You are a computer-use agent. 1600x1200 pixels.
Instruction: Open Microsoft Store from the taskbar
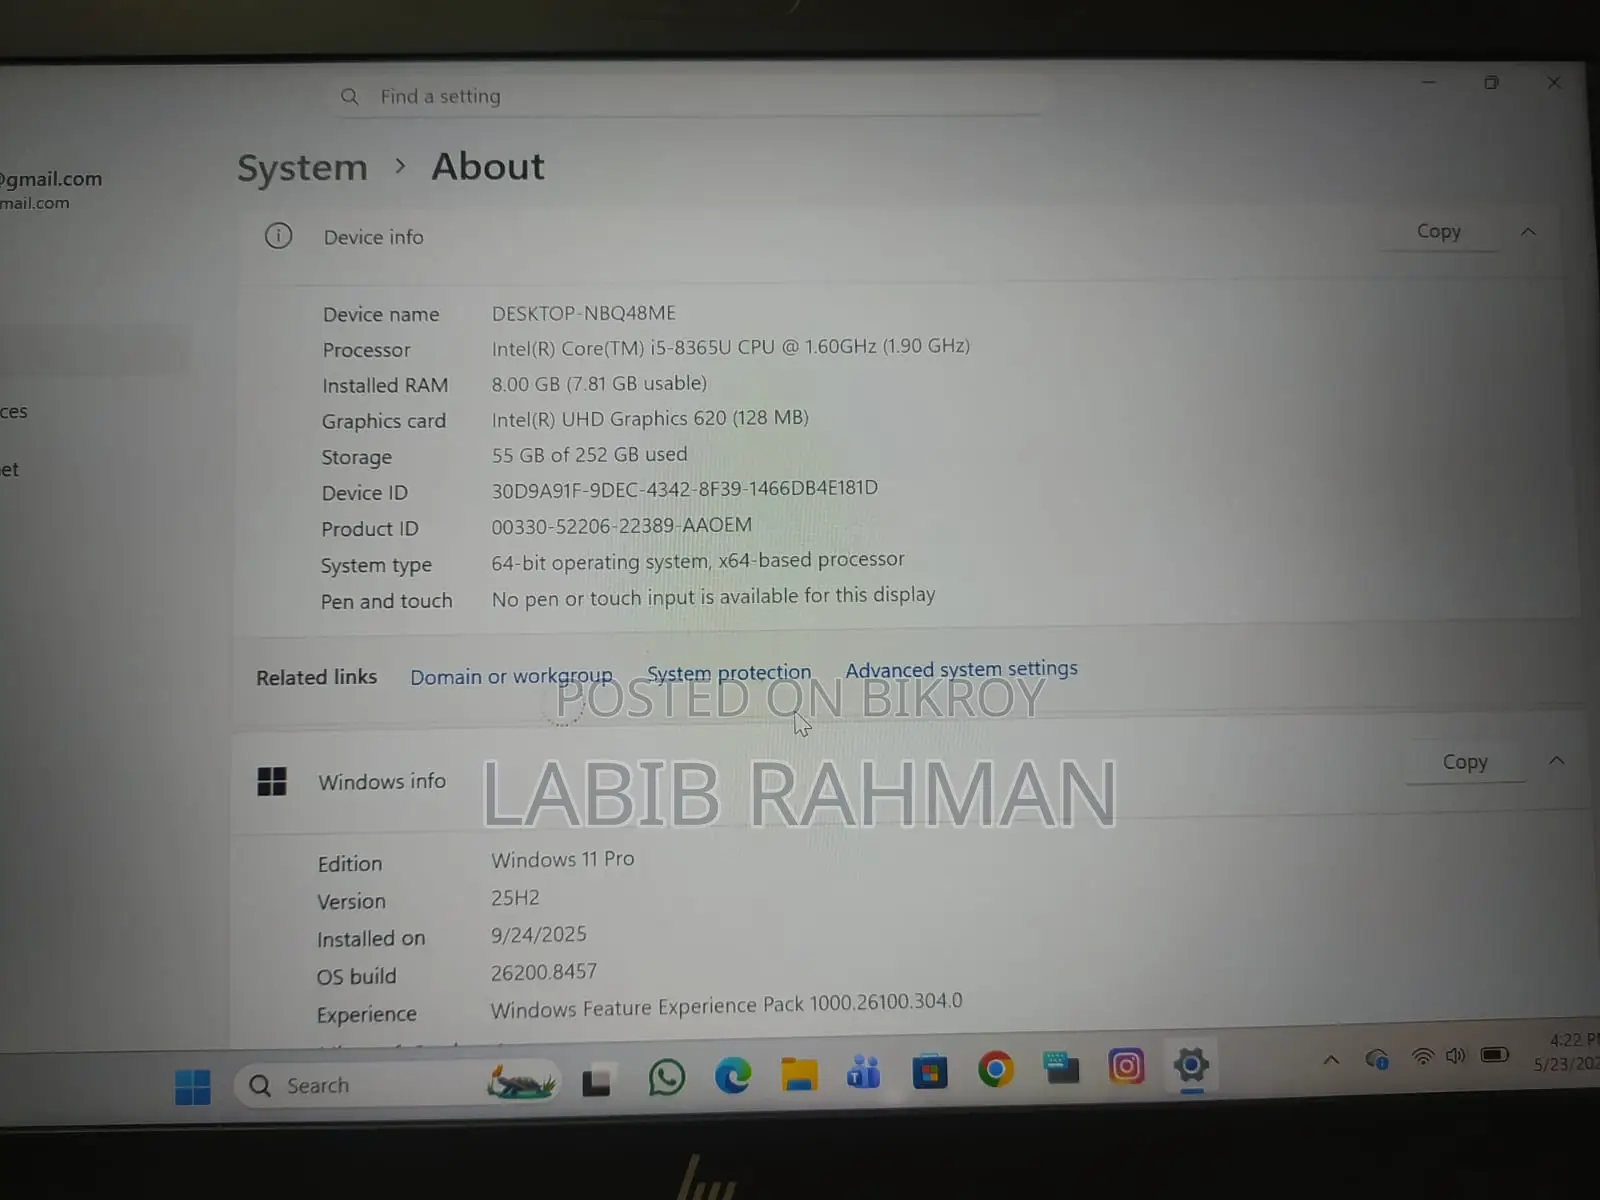(930, 1072)
